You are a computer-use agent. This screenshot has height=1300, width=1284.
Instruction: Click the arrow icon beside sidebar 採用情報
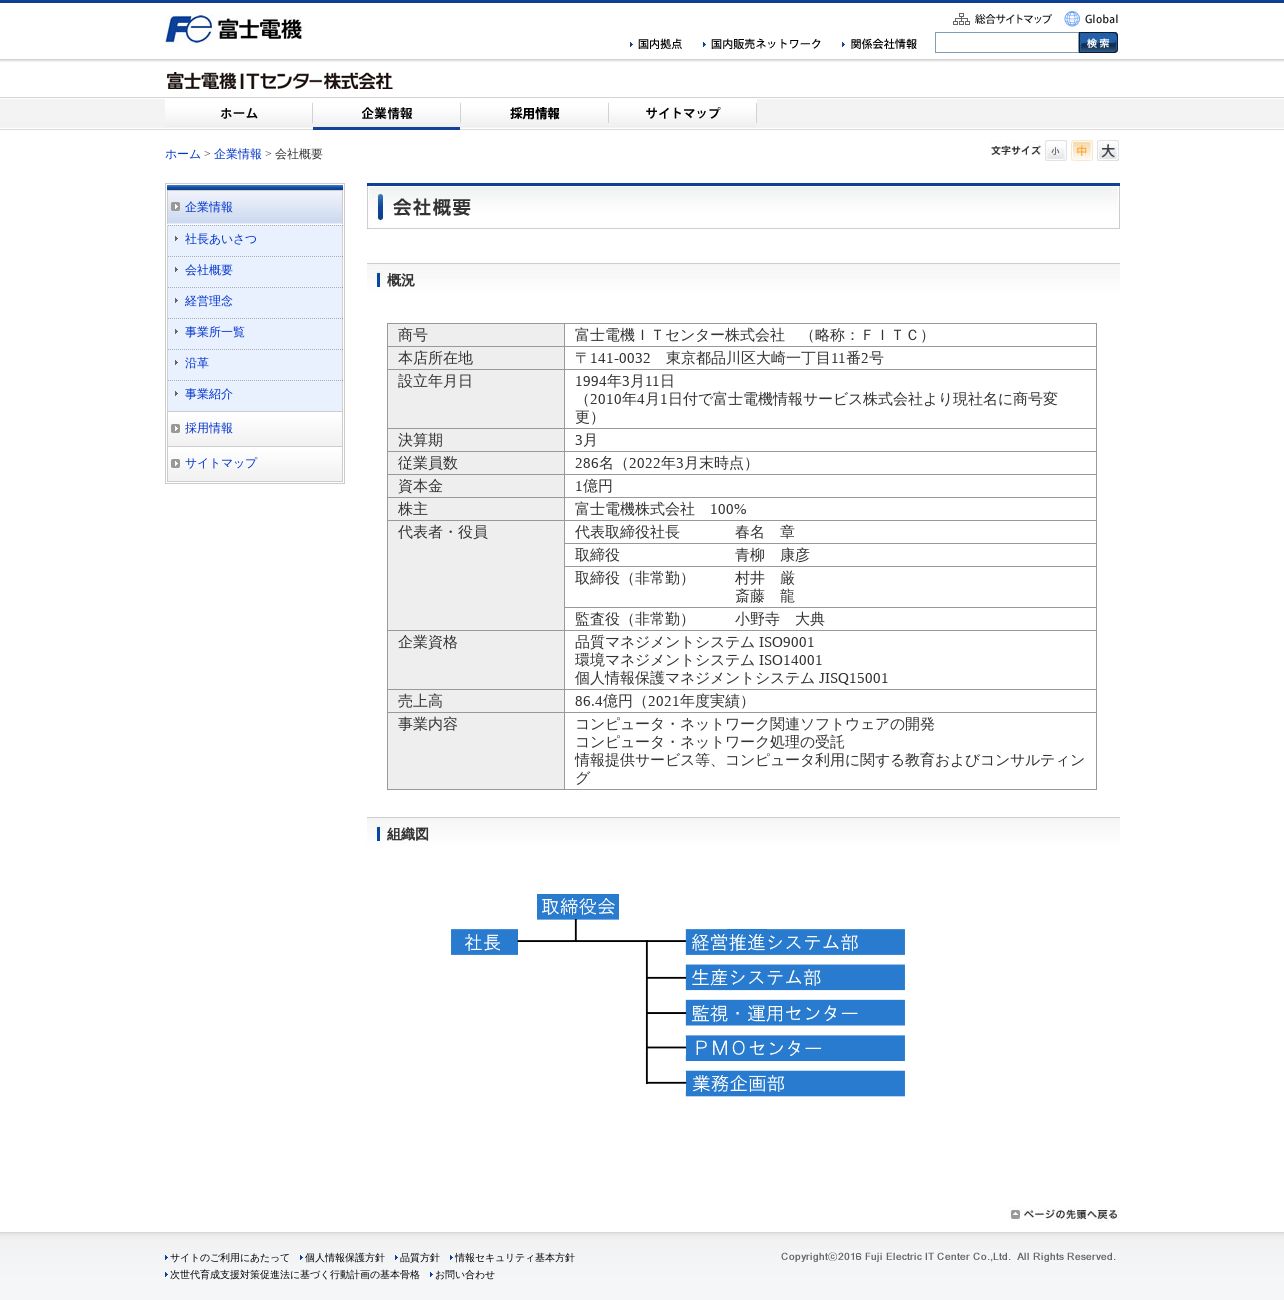(x=176, y=428)
